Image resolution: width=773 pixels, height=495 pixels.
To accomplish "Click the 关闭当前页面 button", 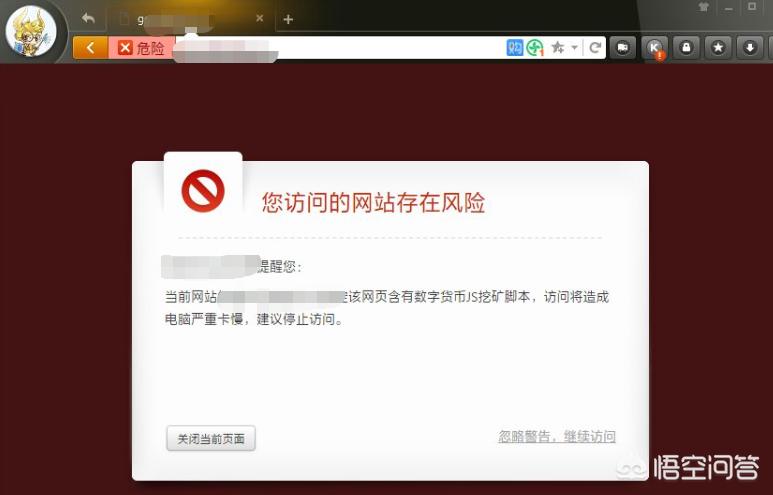I will [x=211, y=438].
